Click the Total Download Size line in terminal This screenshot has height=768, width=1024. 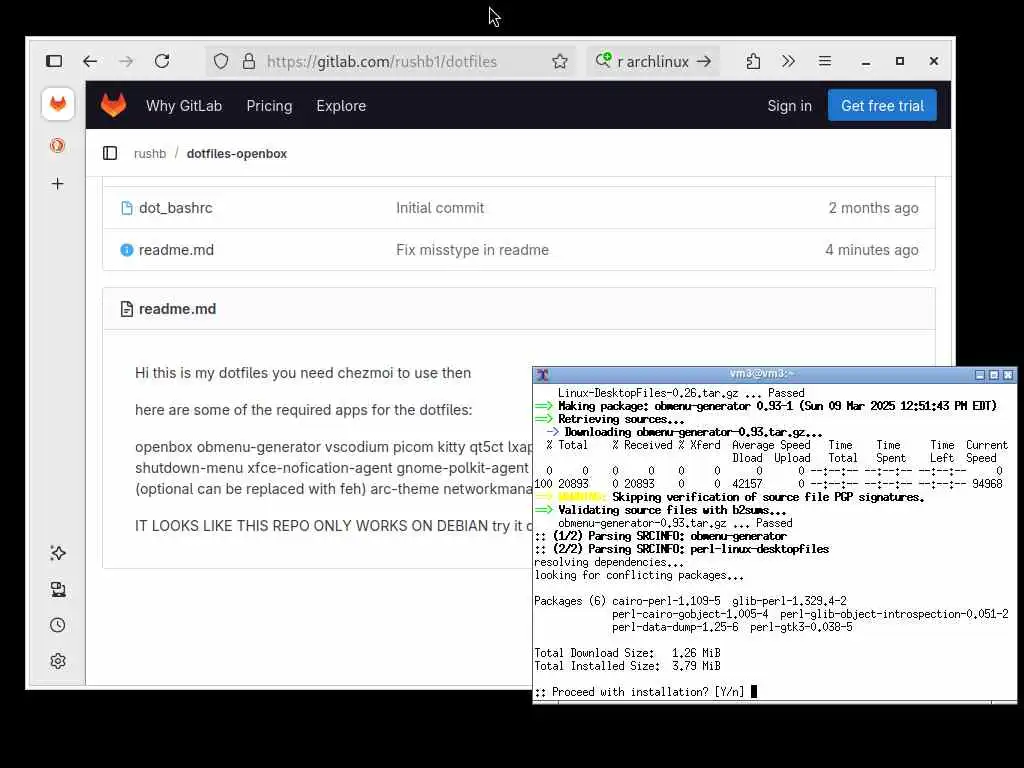pos(628,652)
